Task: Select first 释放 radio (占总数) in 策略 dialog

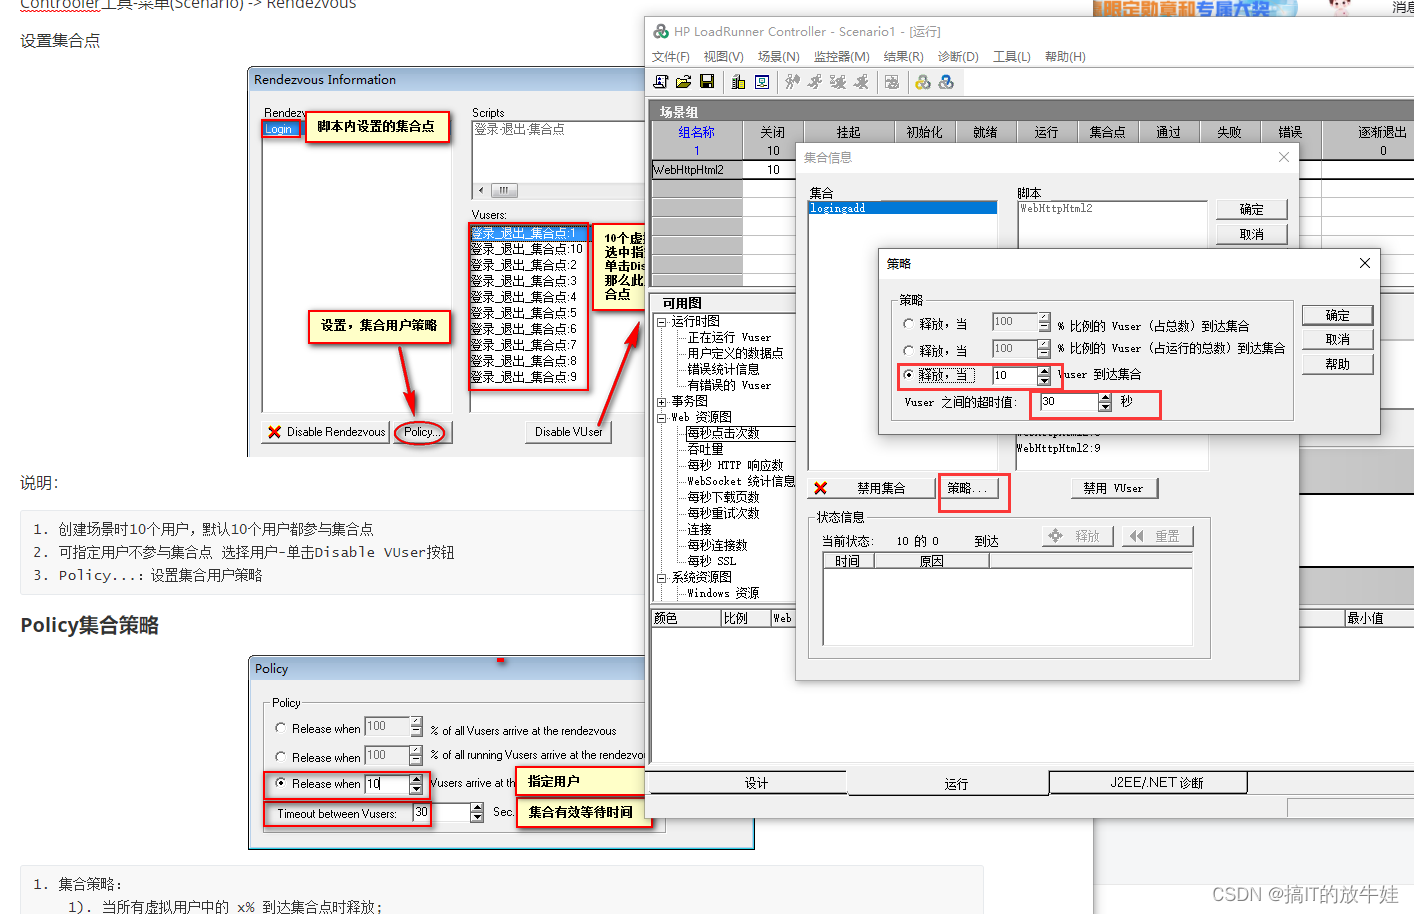Action: point(908,324)
